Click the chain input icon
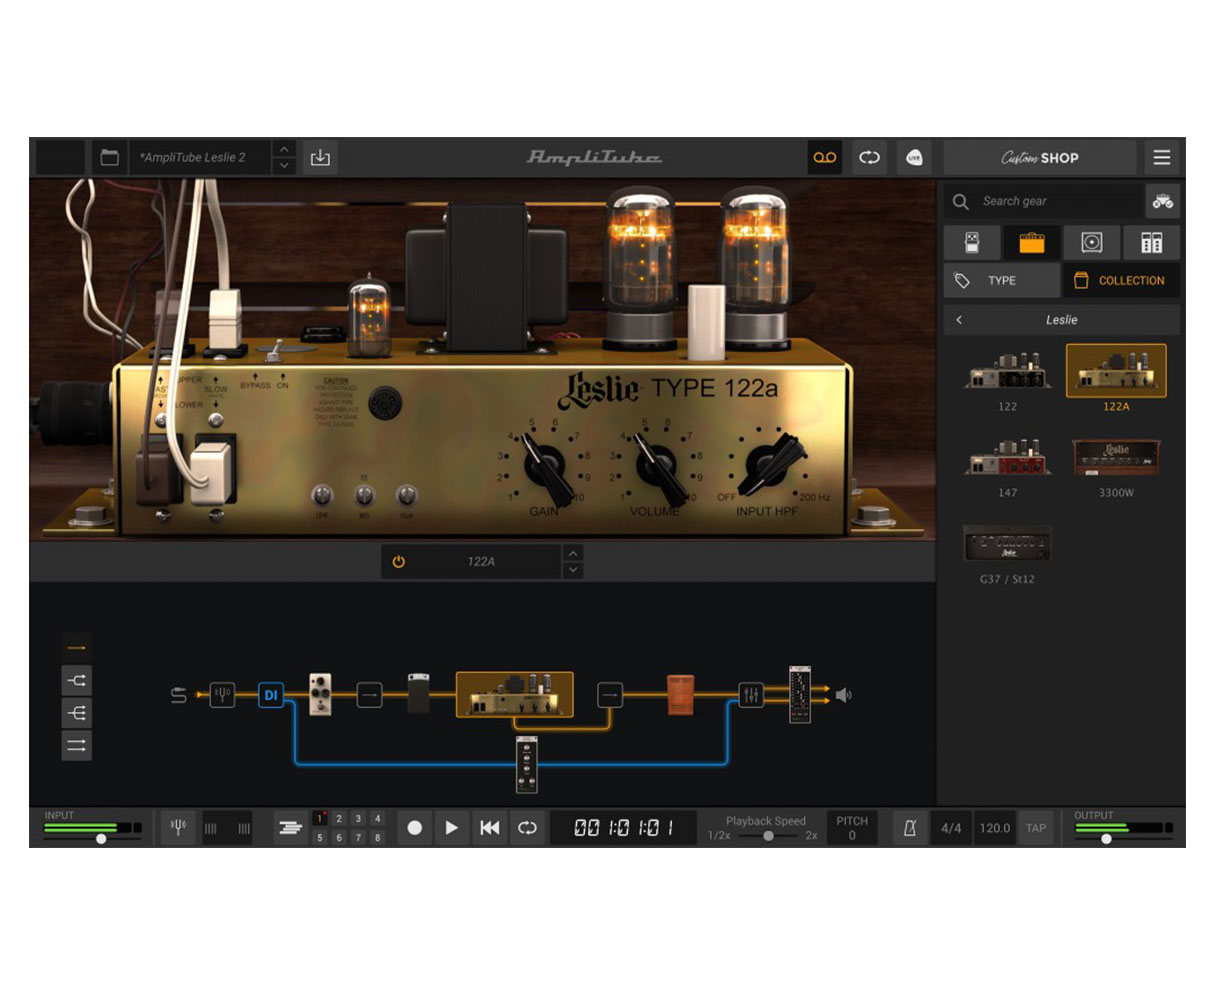This screenshot has height=984, width=1215. click(x=179, y=694)
